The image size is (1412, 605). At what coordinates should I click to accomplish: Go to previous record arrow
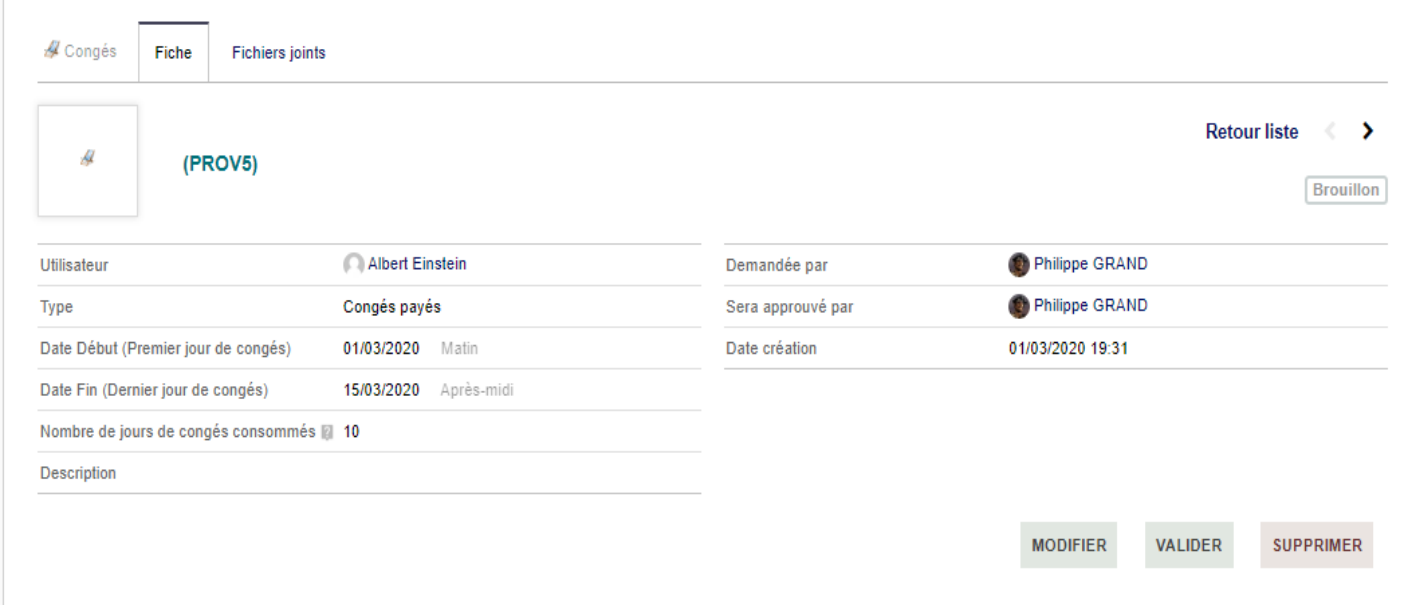point(1330,131)
